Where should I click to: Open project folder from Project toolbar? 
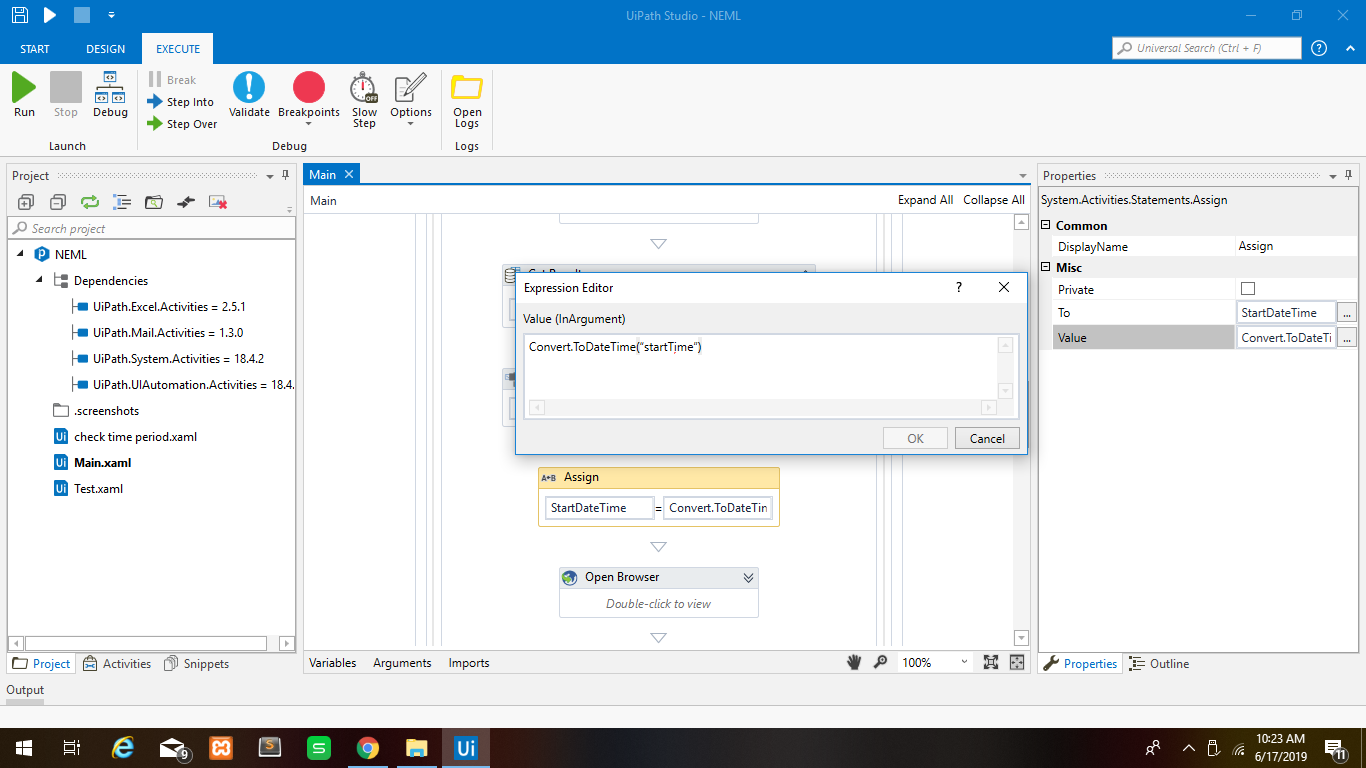click(154, 202)
